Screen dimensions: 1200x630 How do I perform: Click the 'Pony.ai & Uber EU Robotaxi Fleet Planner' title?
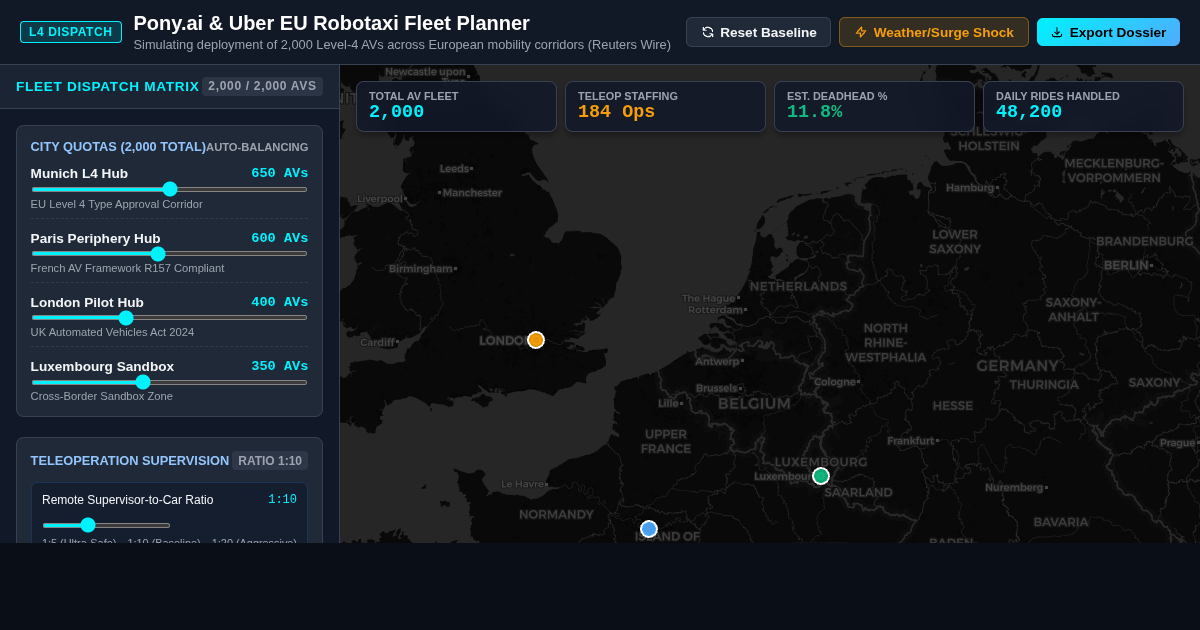(331, 23)
